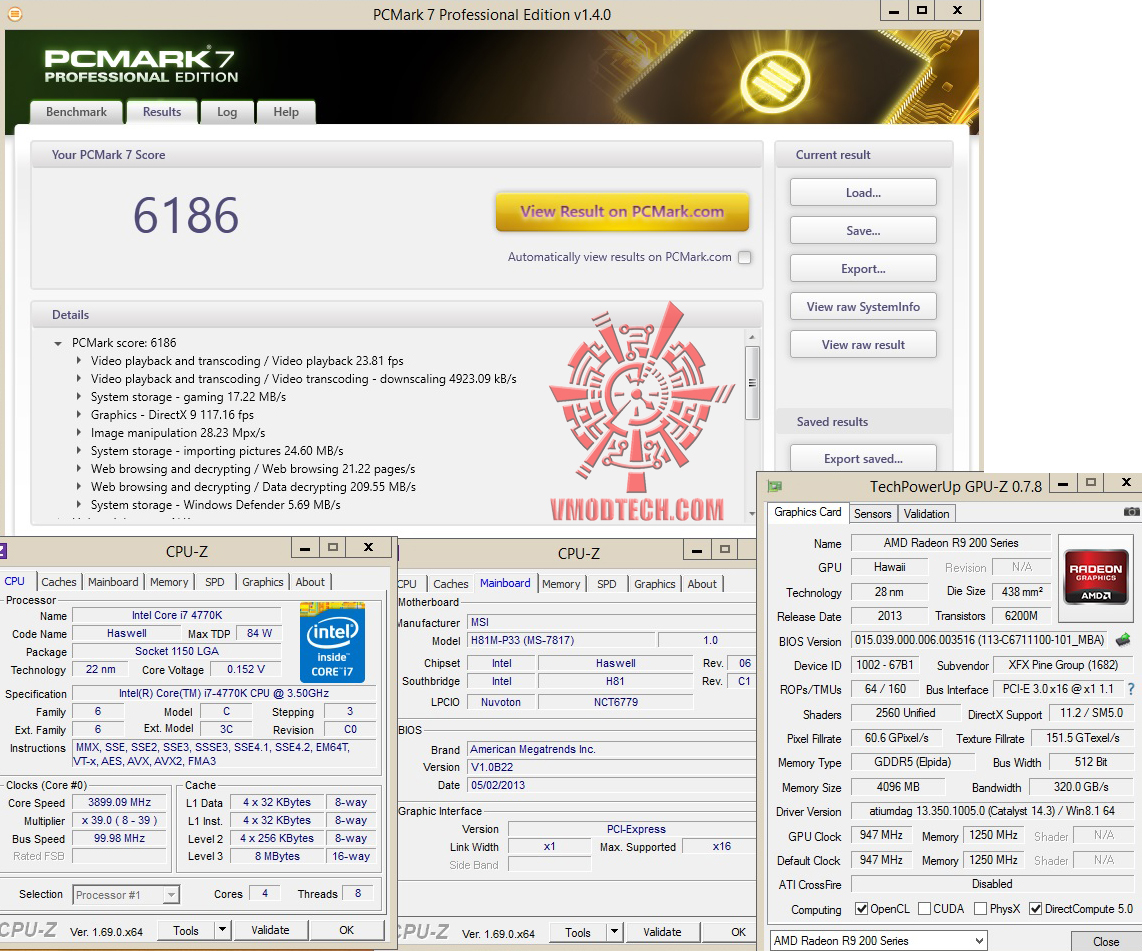The width and height of the screenshot is (1142, 951).
Task: Open the Graphics Card tab in GPU-Z
Action: (x=808, y=512)
